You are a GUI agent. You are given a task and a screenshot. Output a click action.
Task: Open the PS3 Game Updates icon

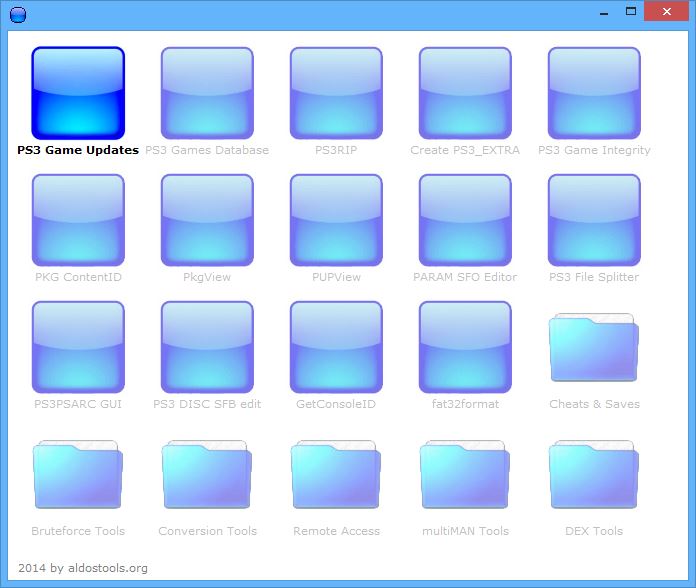tap(78, 93)
